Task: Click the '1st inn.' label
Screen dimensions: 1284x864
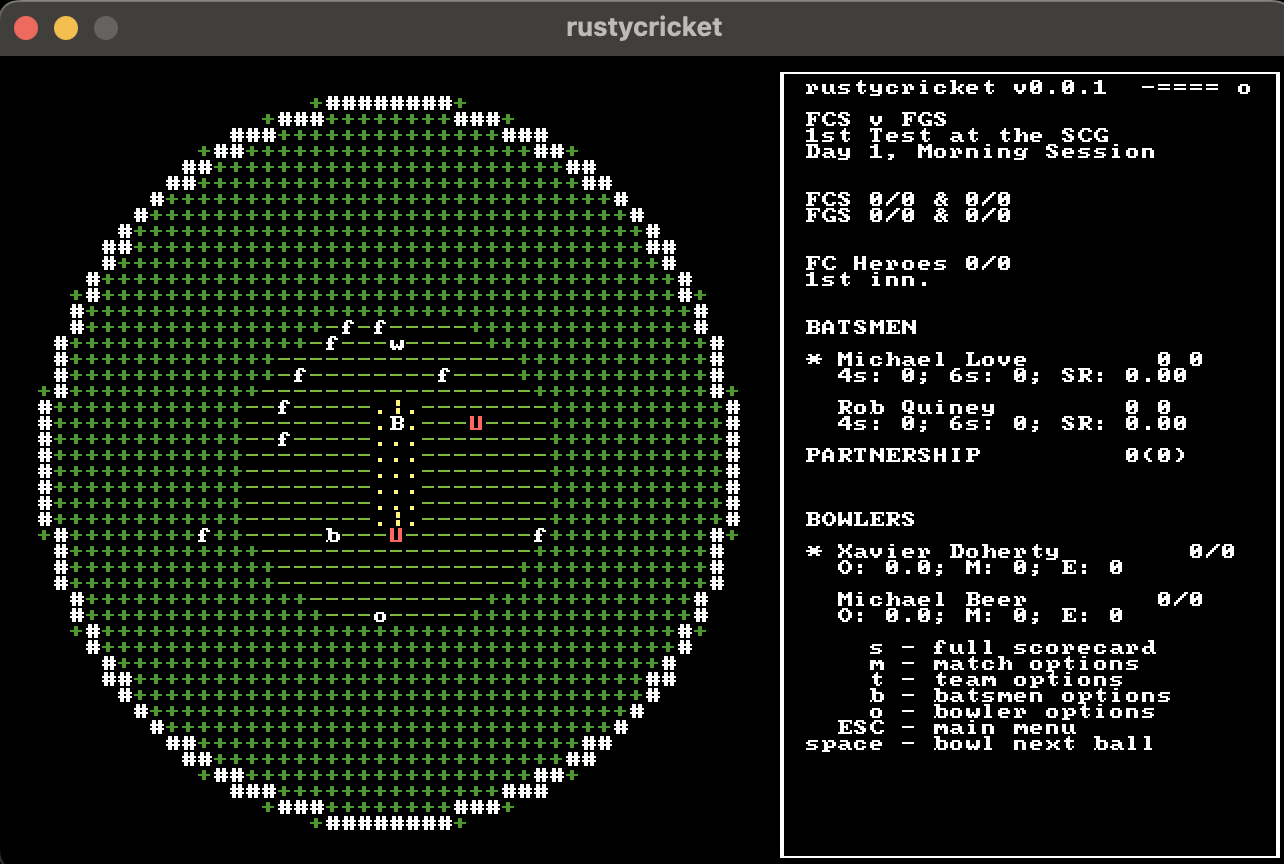Action: [x=869, y=280]
